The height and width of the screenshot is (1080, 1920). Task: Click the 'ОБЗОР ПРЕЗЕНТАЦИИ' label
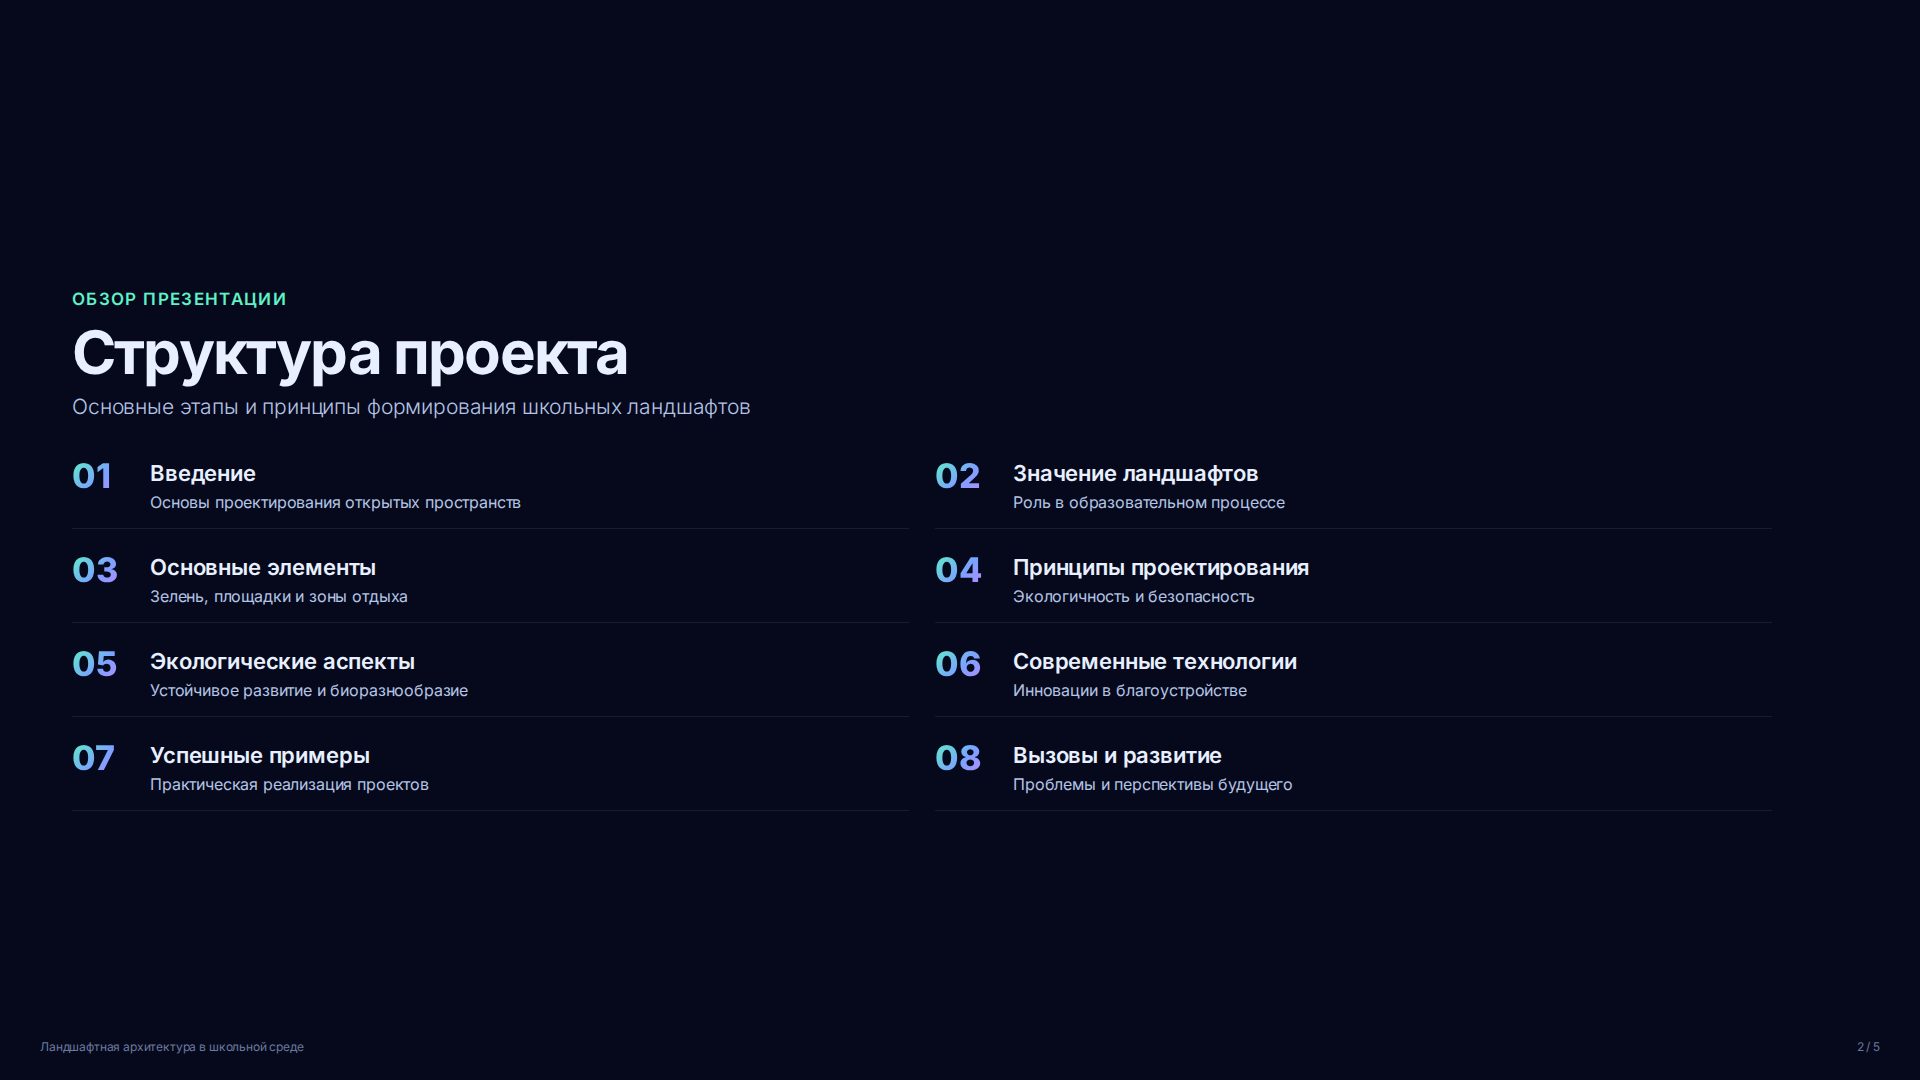[x=179, y=299]
